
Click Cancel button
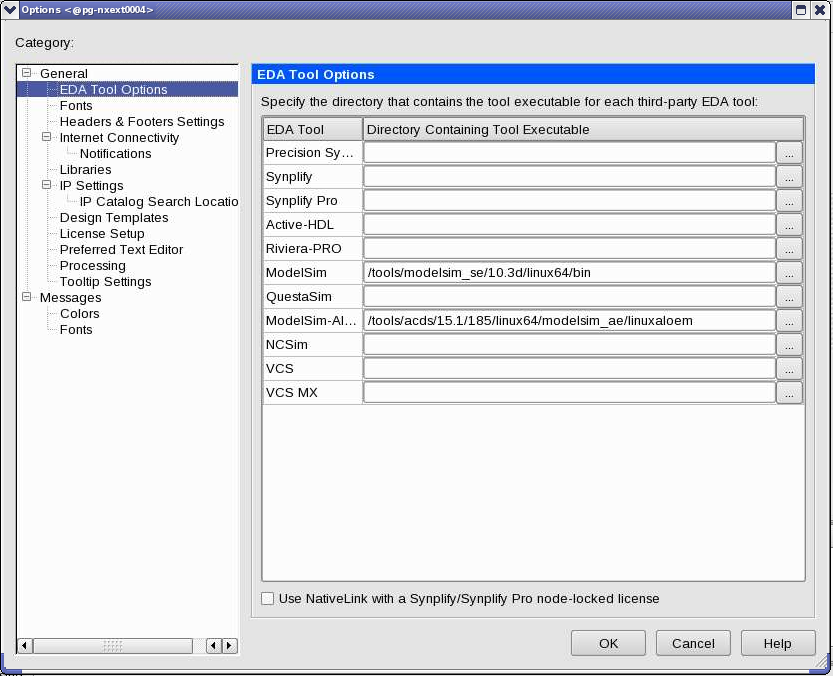693,643
